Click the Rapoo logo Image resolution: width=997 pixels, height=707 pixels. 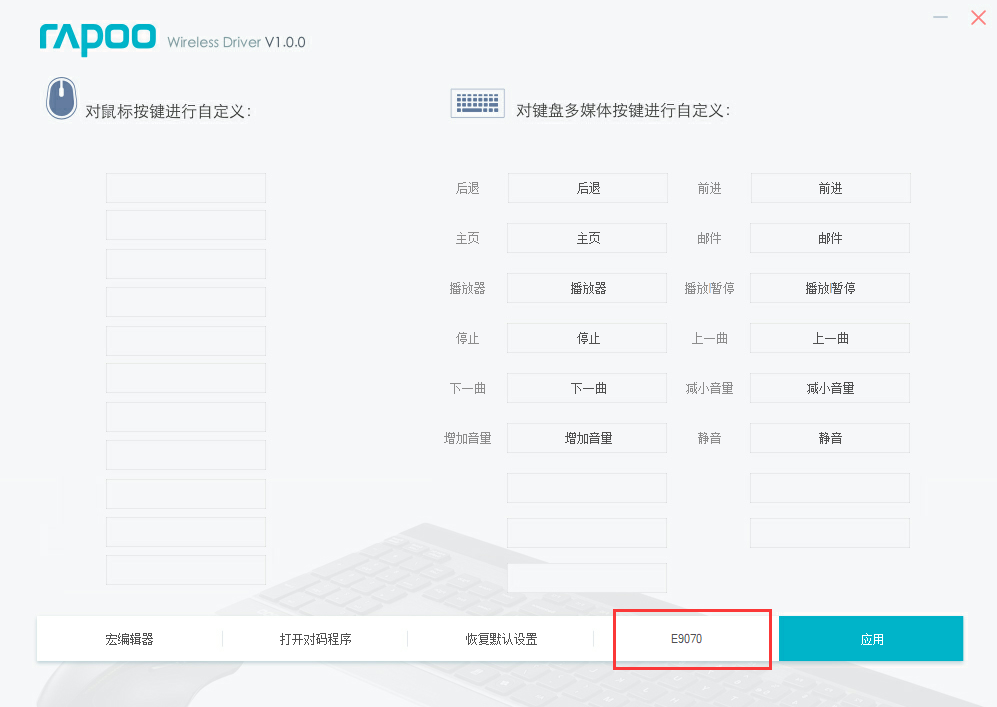coord(98,39)
